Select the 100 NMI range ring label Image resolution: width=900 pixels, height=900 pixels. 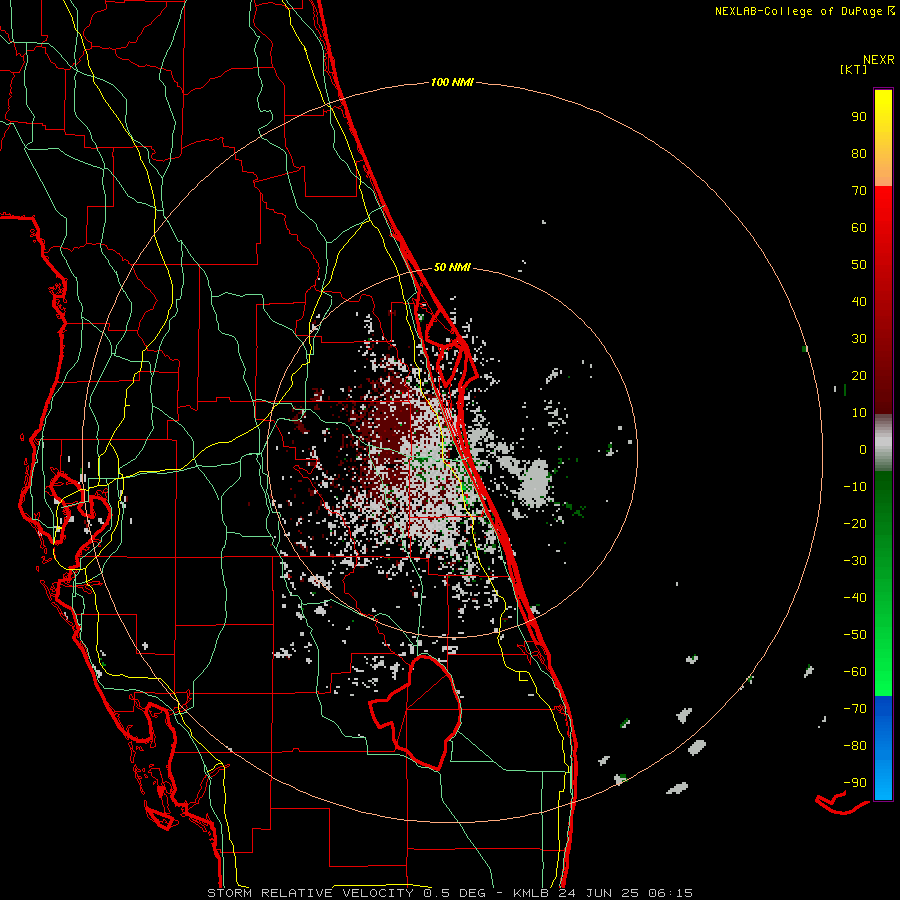[x=452, y=82]
